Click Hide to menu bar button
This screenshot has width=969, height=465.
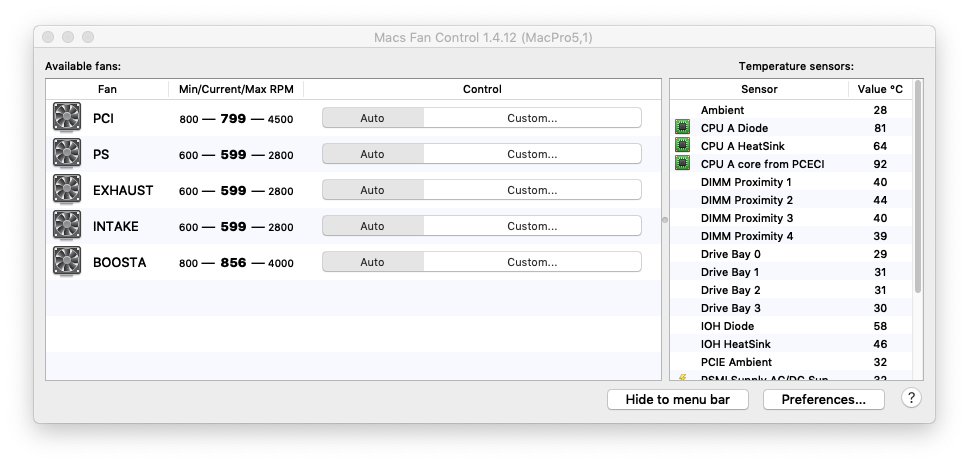click(x=677, y=399)
